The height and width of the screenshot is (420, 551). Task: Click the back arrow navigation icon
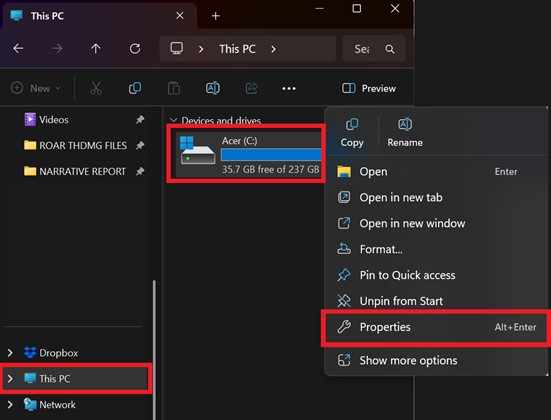pos(18,49)
